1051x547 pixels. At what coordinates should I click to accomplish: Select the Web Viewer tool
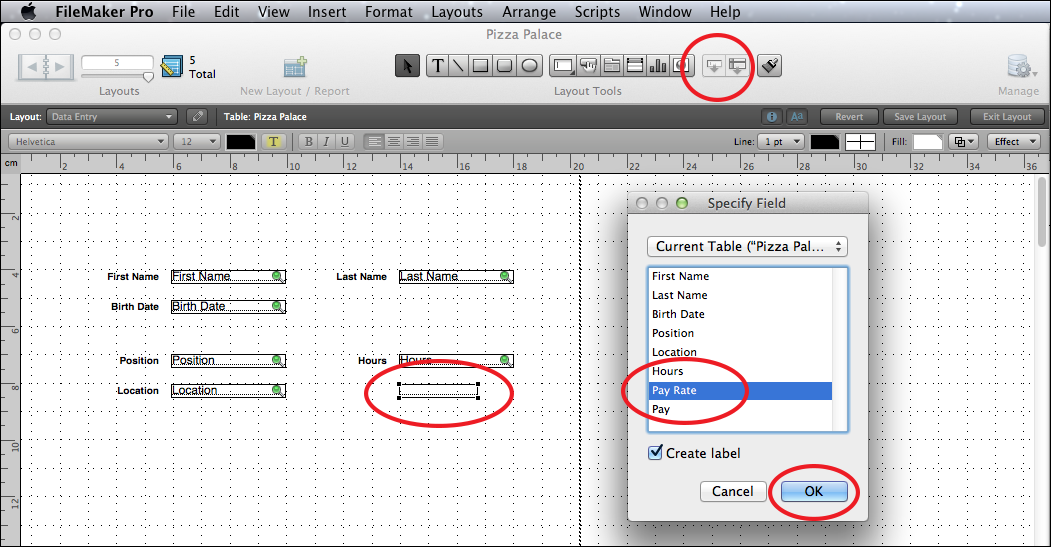click(682, 66)
